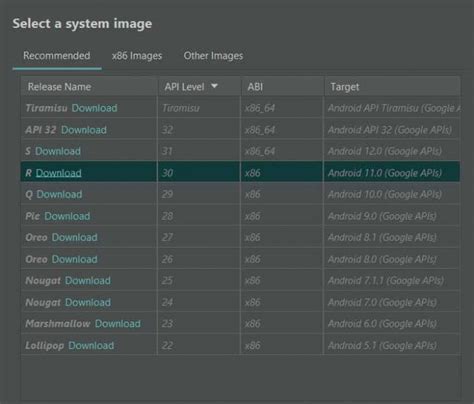Switch to the x86 Images tab

click(x=137, y=56)
